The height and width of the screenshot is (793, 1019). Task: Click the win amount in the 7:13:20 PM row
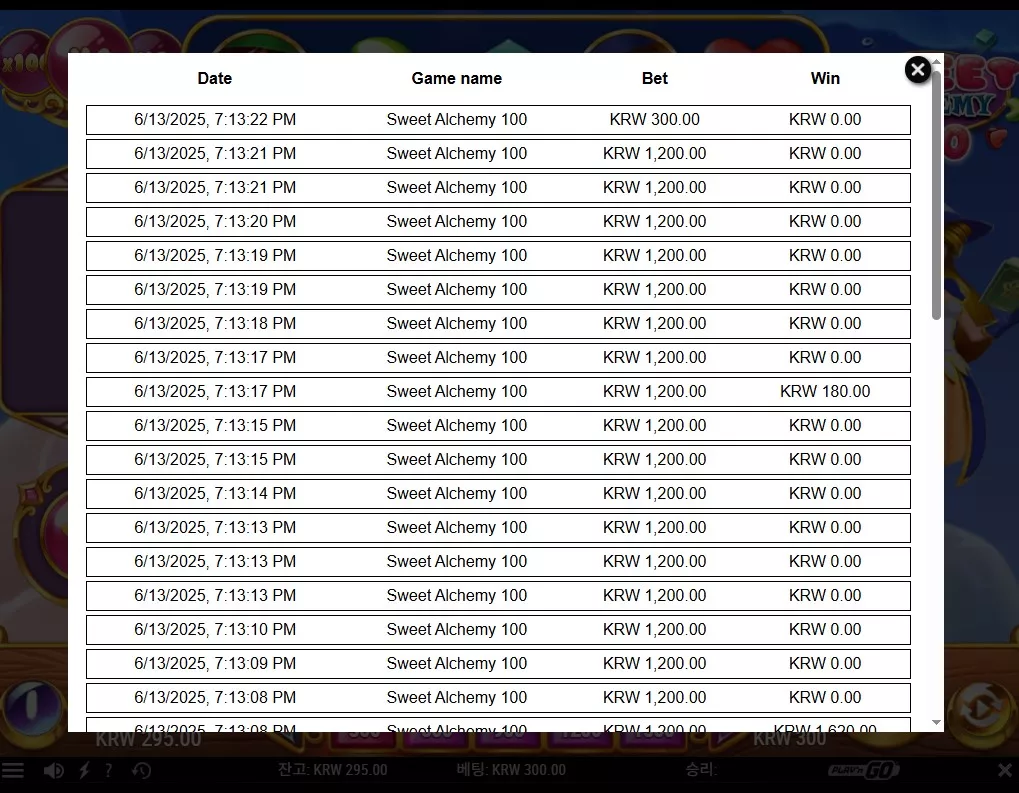coord(825,222)
